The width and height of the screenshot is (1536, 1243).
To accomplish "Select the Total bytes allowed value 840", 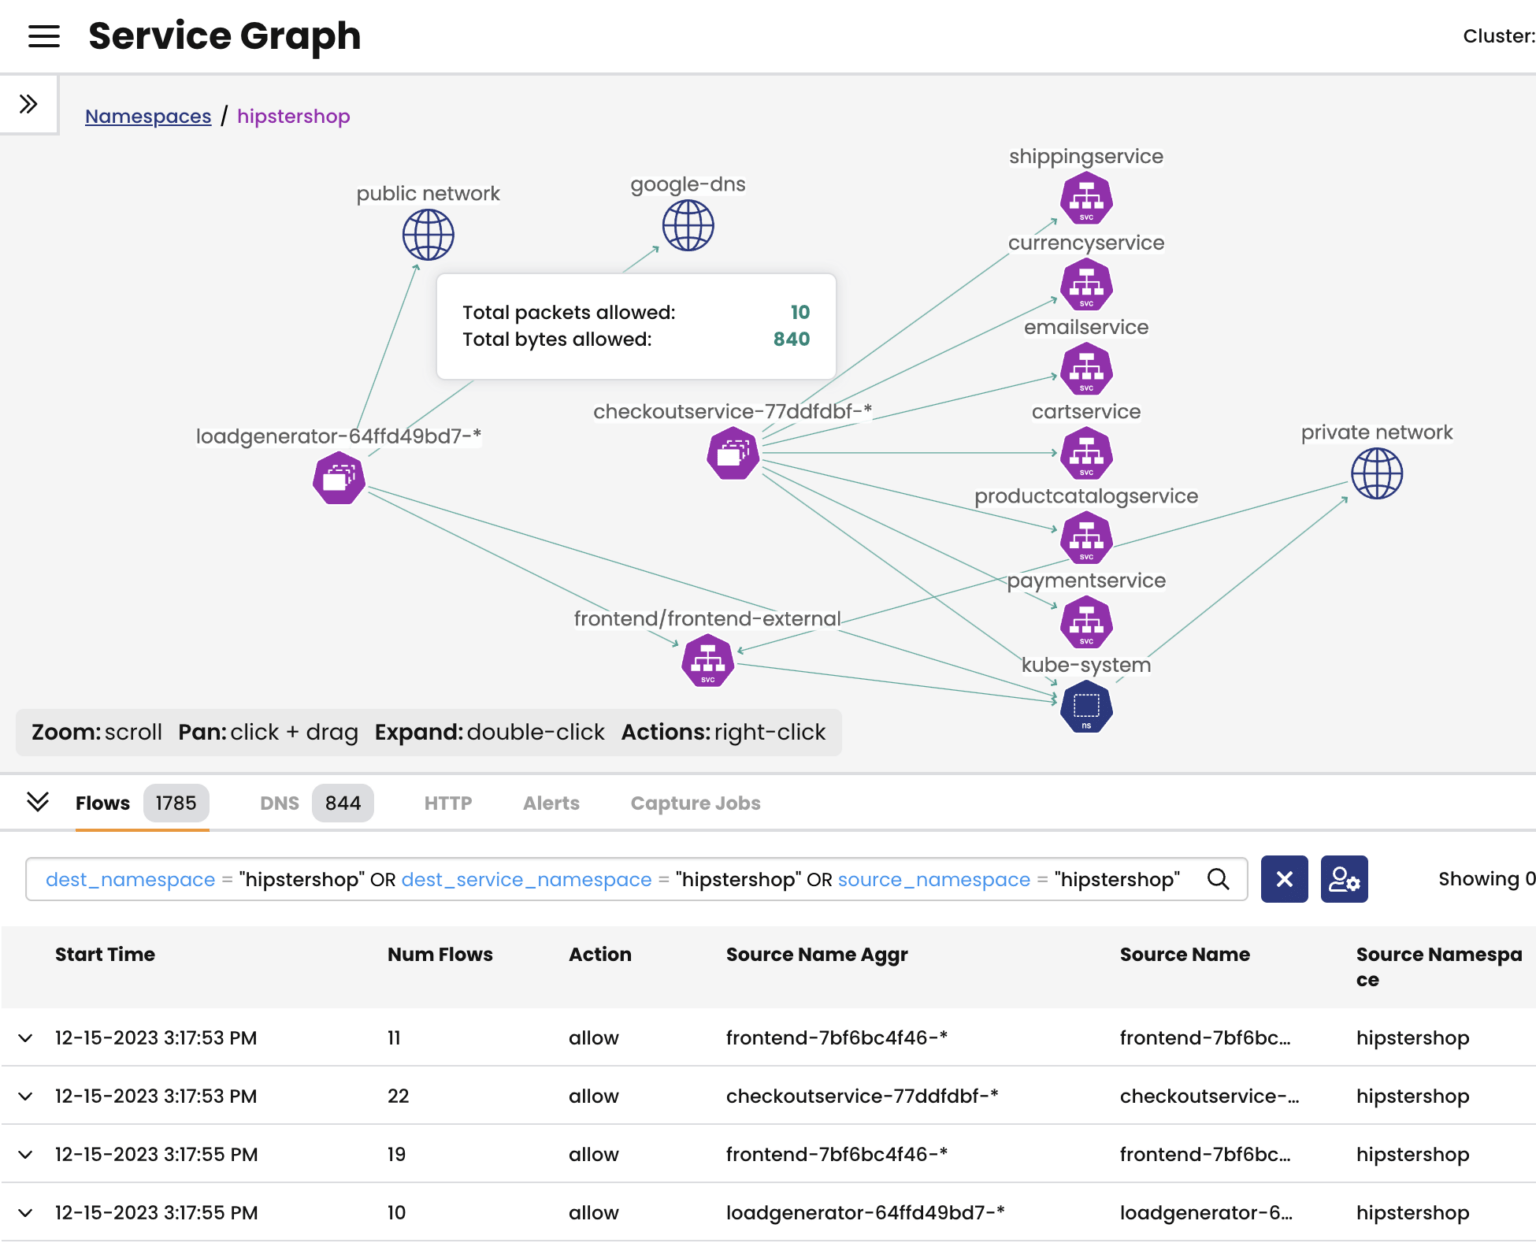I will 791,339.
